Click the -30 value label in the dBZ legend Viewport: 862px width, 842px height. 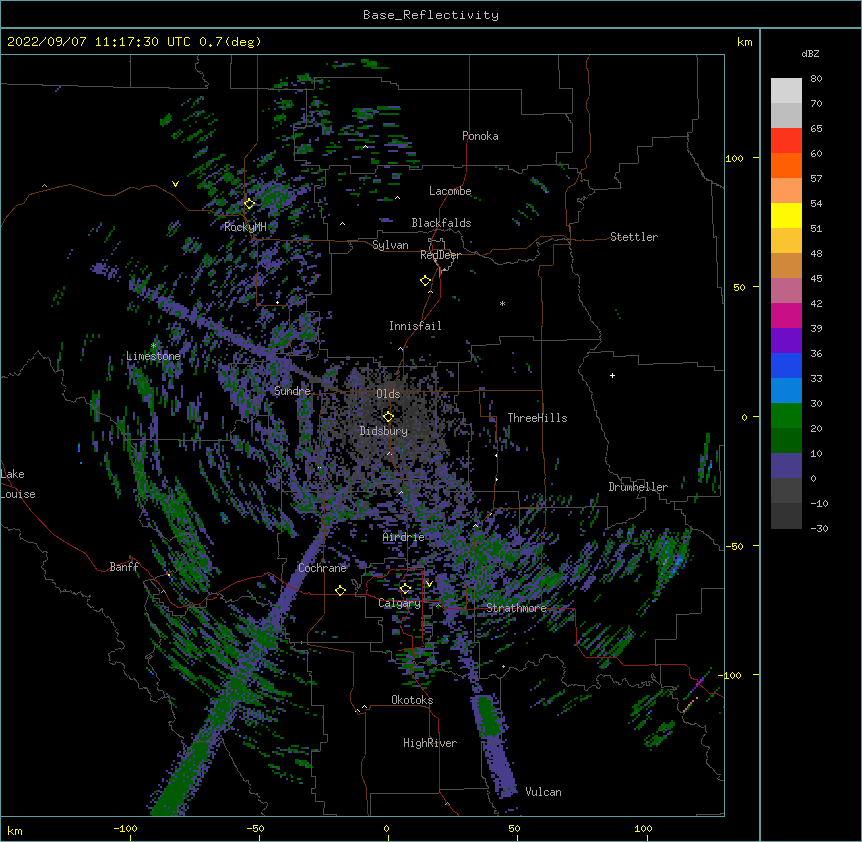click(819, 529)
